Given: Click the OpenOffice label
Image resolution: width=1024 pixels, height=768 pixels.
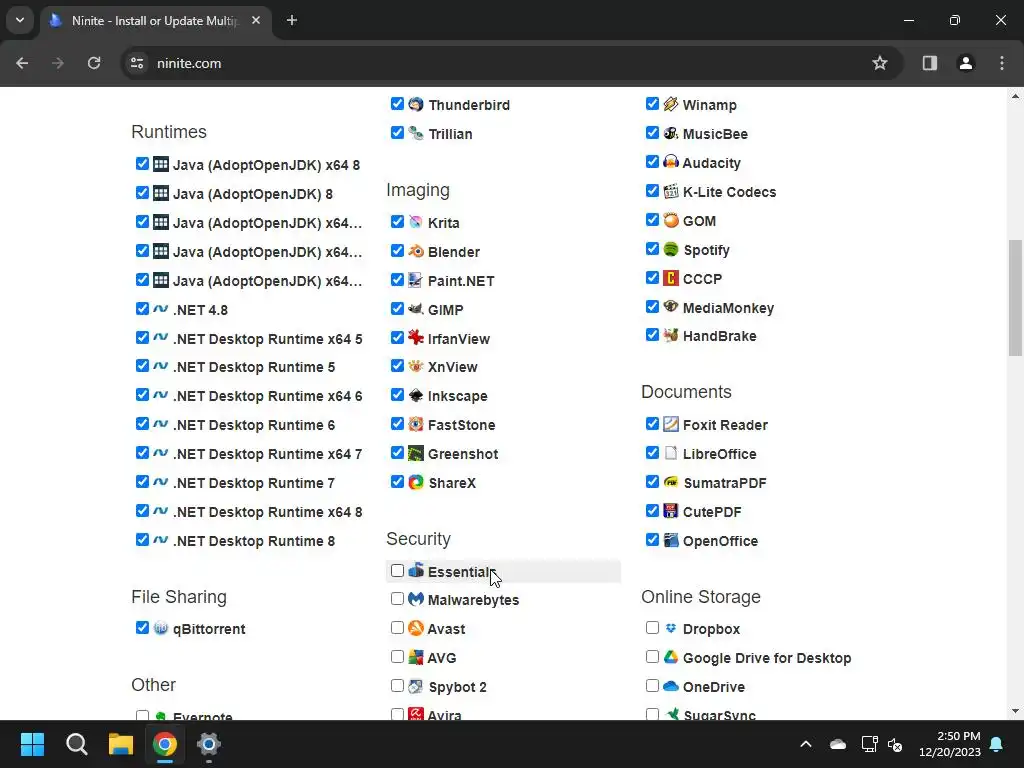Looking at the screenshot, I should pyautogui.click(x=720, y=541).
